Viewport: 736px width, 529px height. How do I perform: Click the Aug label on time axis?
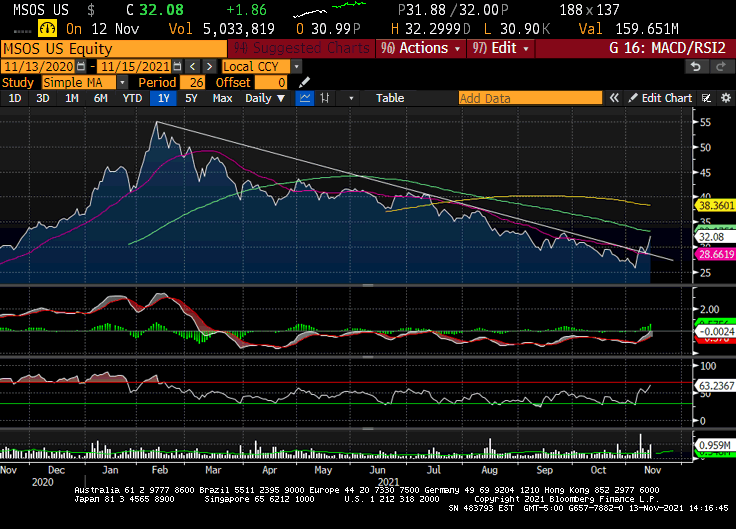coord(489,470)
